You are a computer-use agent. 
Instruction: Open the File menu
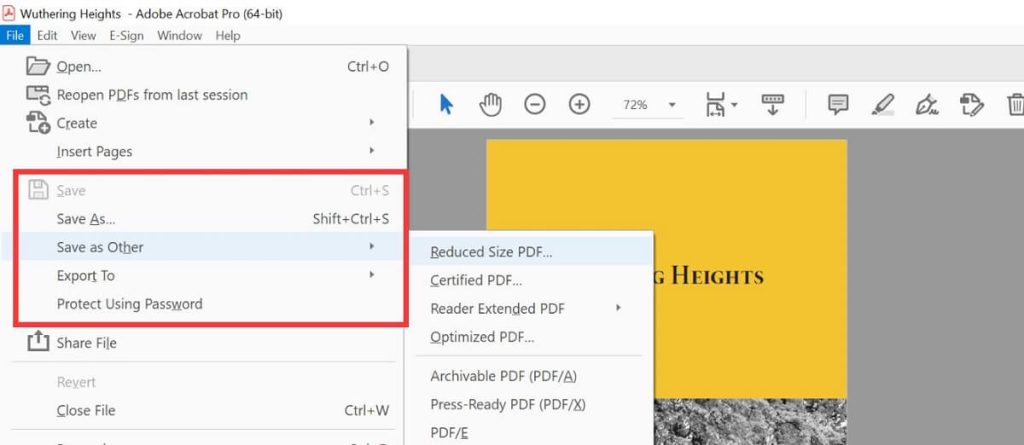15,35
